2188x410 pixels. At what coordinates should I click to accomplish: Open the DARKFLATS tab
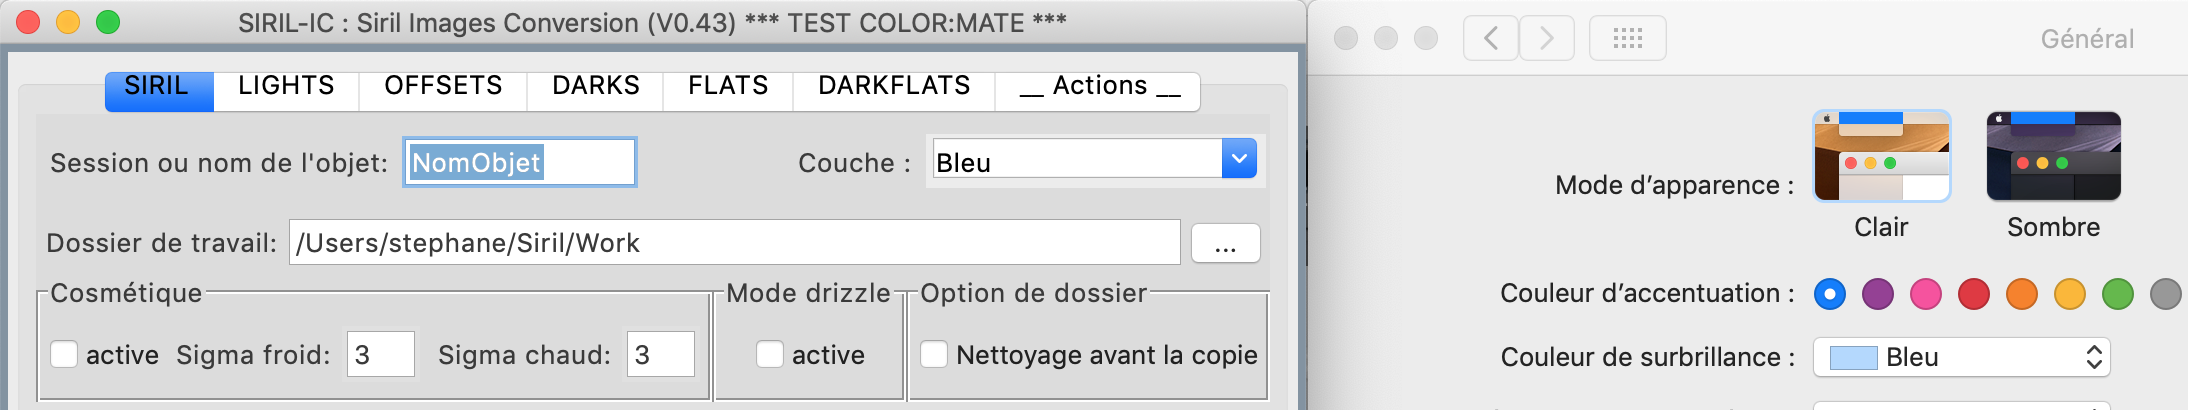pyautogui.click(x=894, y=87)
